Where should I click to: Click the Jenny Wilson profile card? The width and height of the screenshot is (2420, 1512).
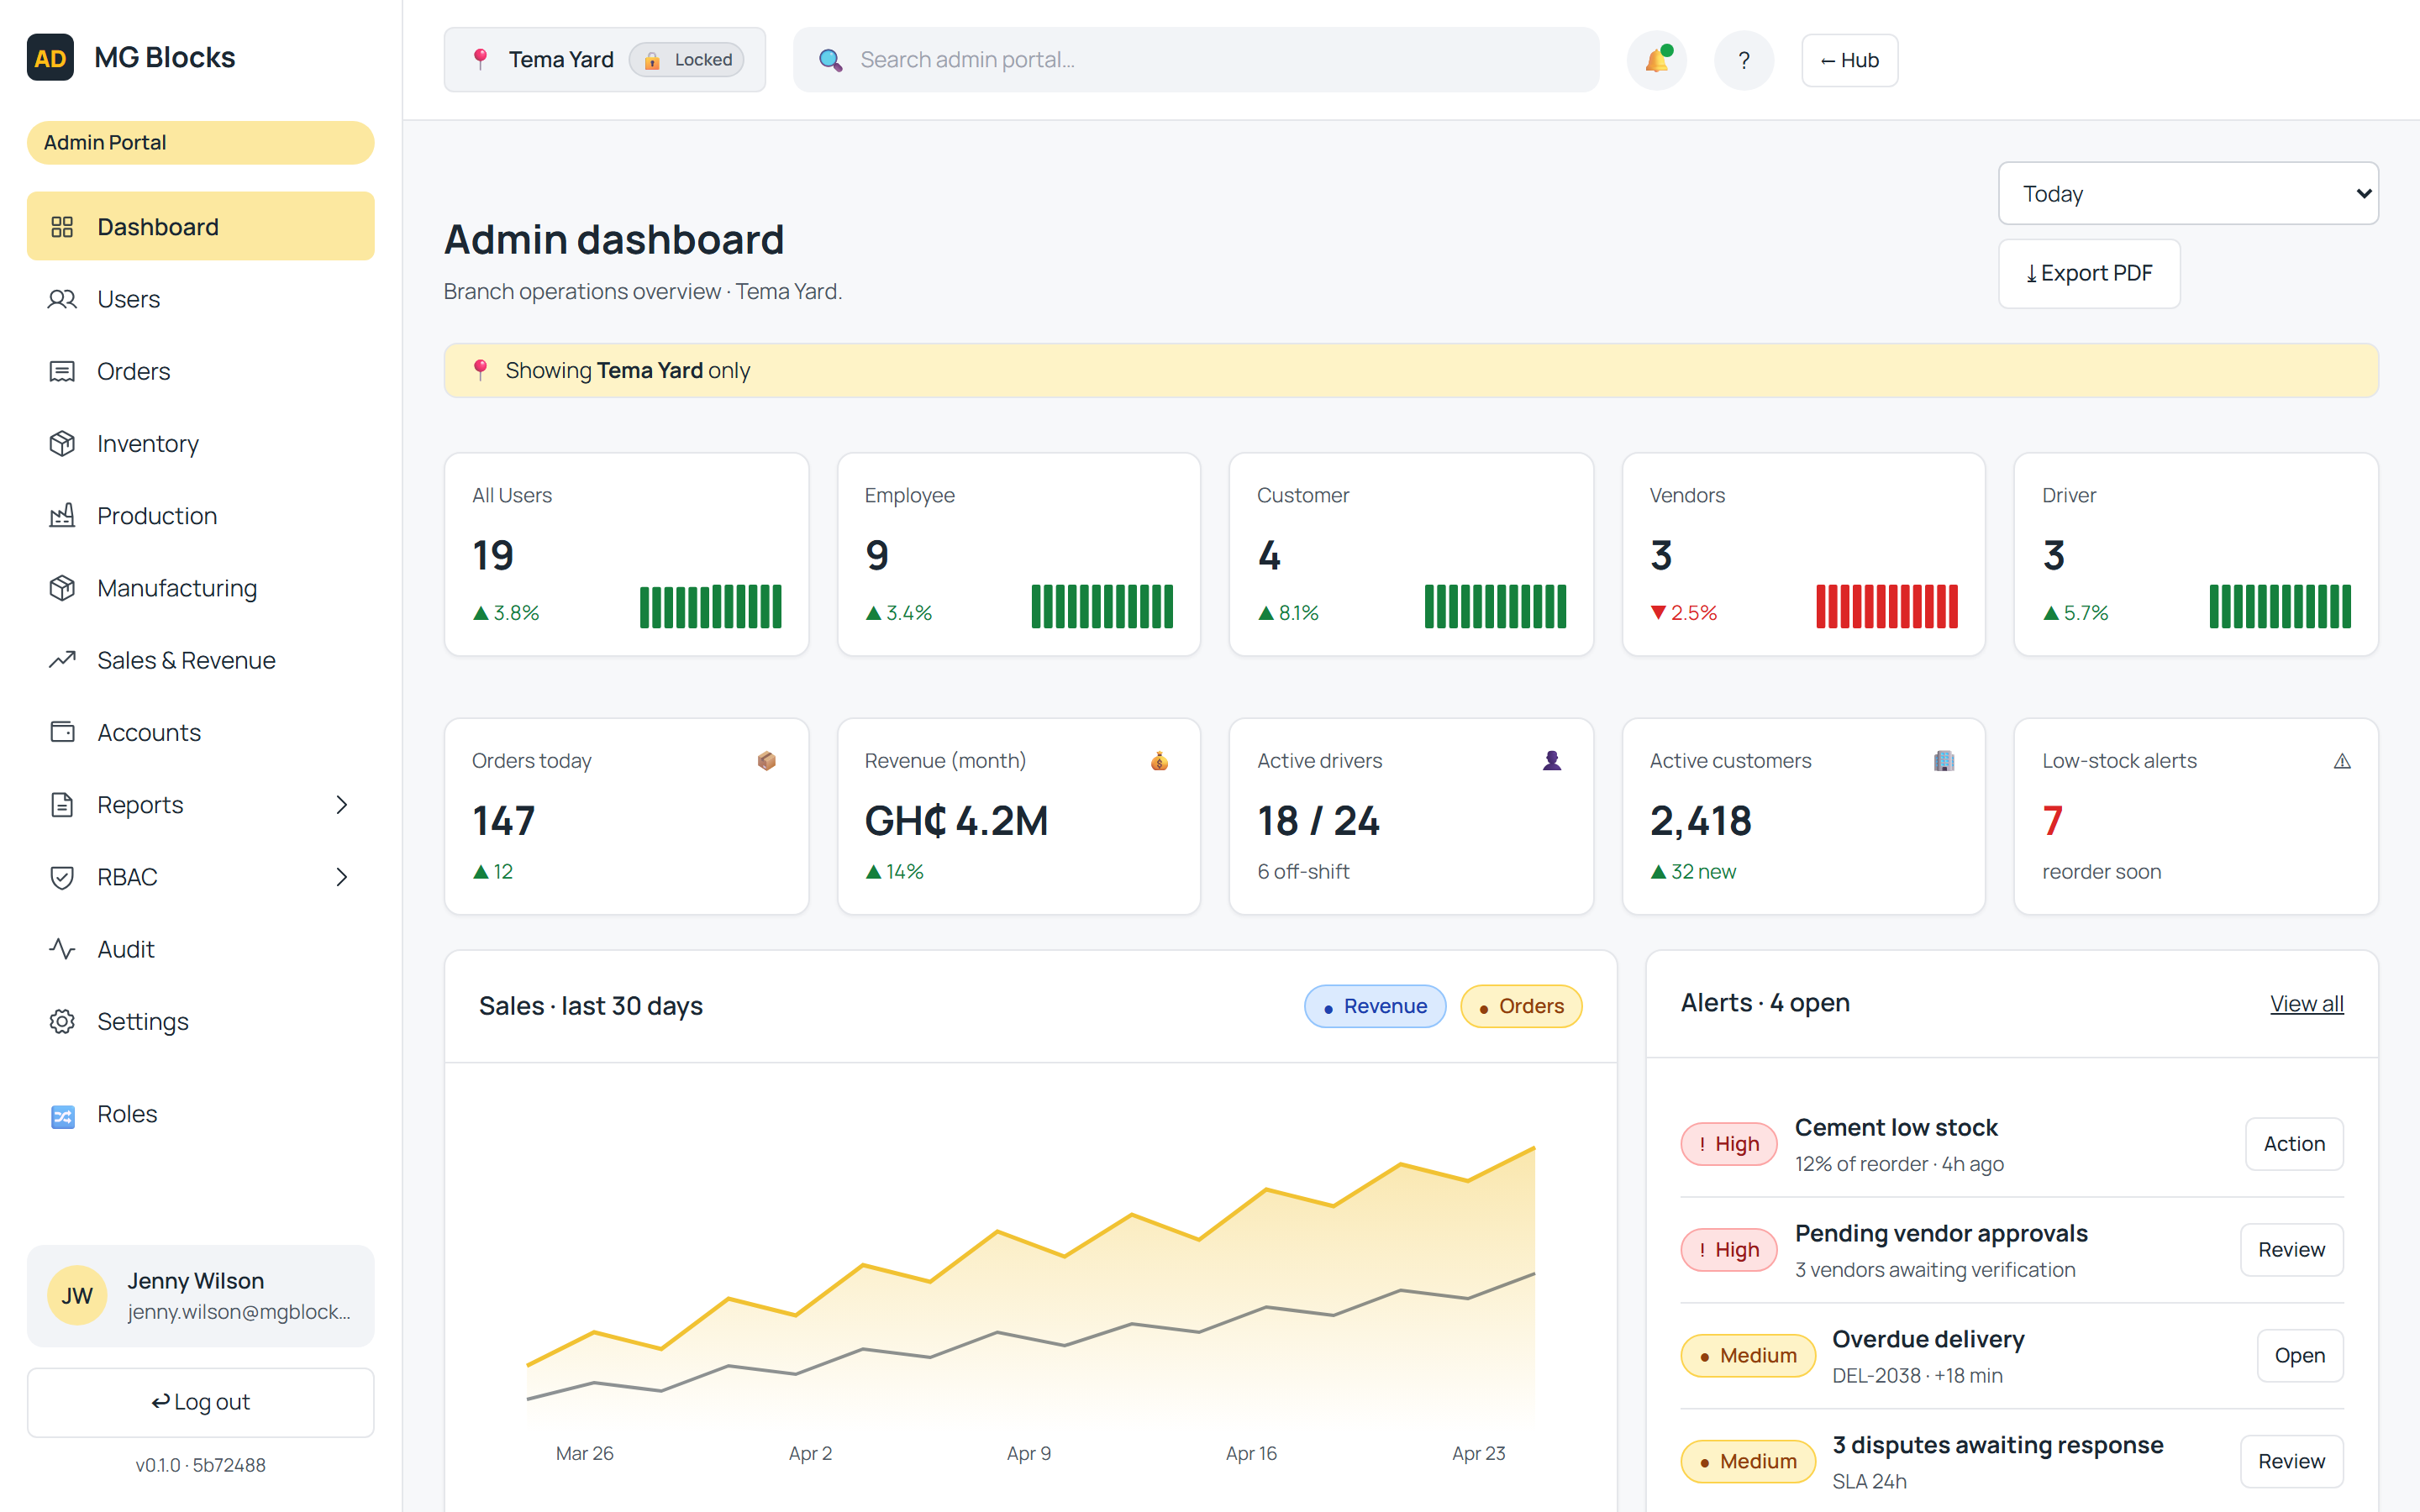coord(201,1296)
